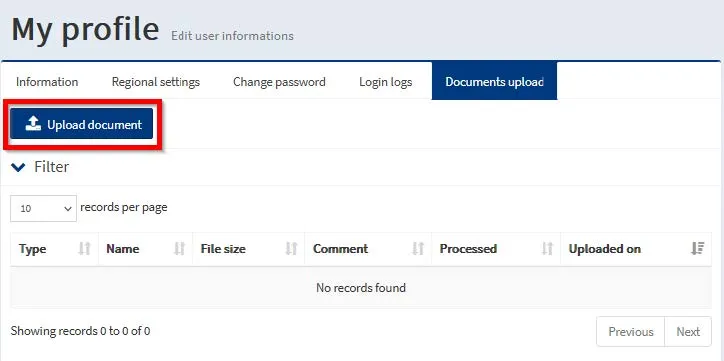Open the Regional settings tab
The width and height of the screenshot is (724, 361).
tap(156, 82)
